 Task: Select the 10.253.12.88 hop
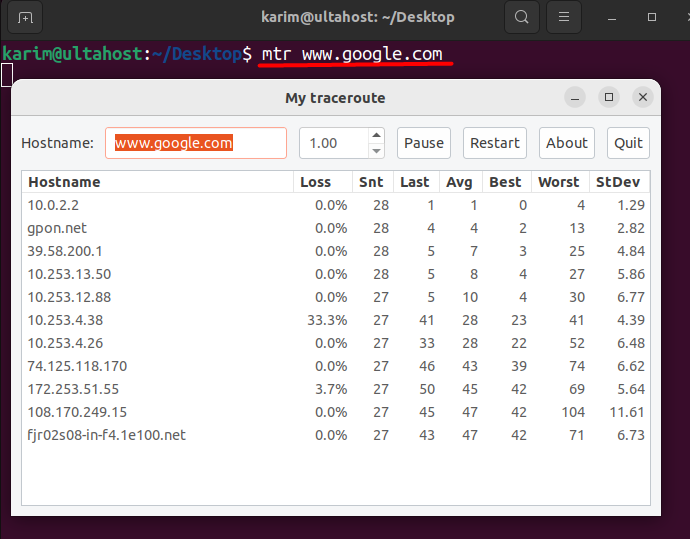point(336,297)
